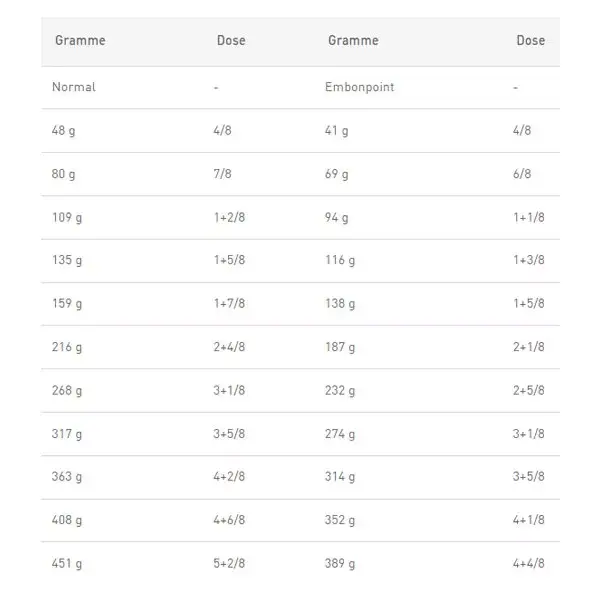
Task: Select the 317 g cell
Action: (x=67, y=434)
